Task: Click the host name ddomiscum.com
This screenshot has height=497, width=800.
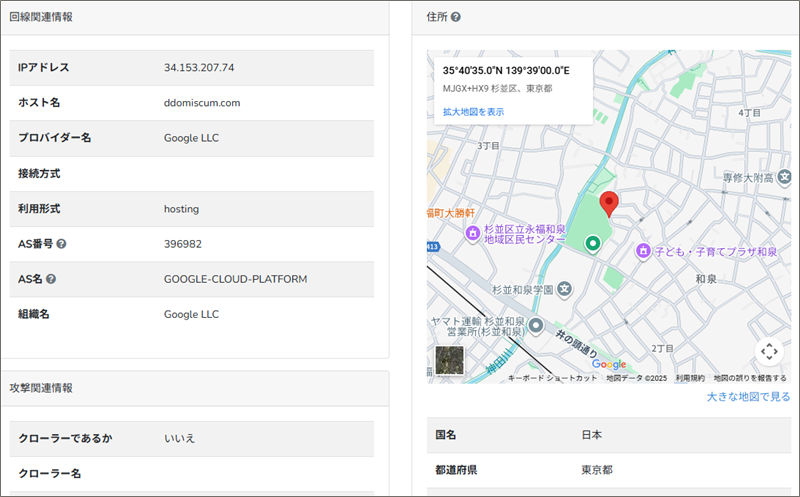Action: point(202,103)
